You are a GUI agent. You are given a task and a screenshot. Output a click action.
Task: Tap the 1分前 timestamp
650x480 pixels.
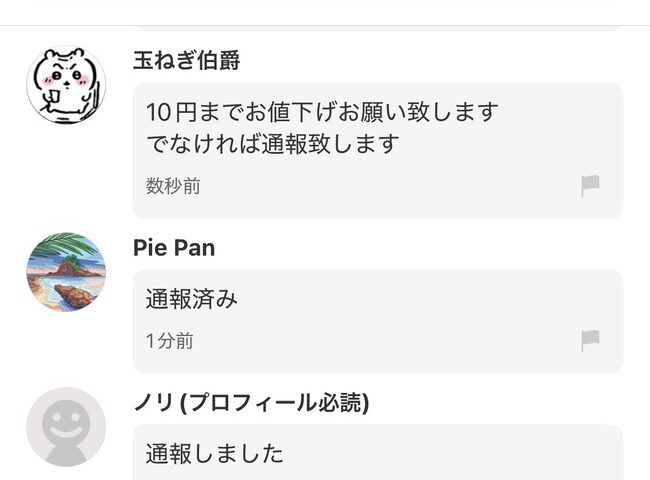coord(170,341)
